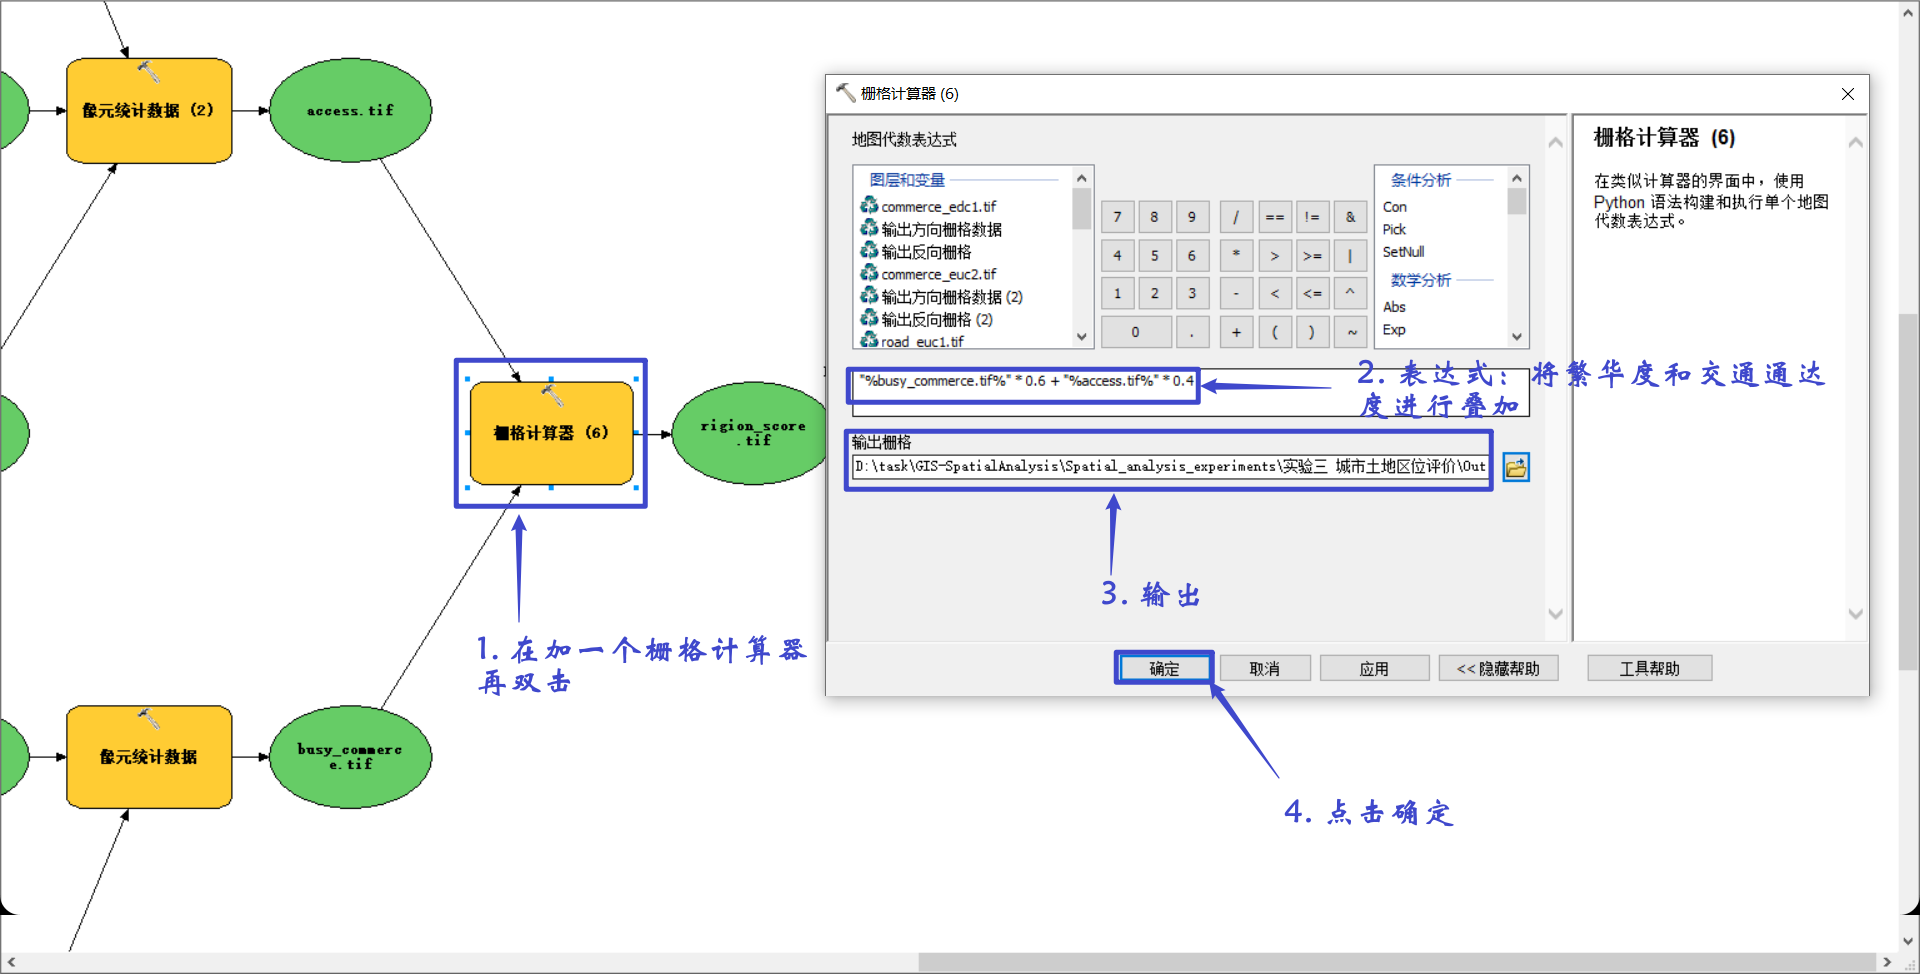Insert the multiplication * operator
This screenshot has width=1920, height=974.
tap(1236, 255)
